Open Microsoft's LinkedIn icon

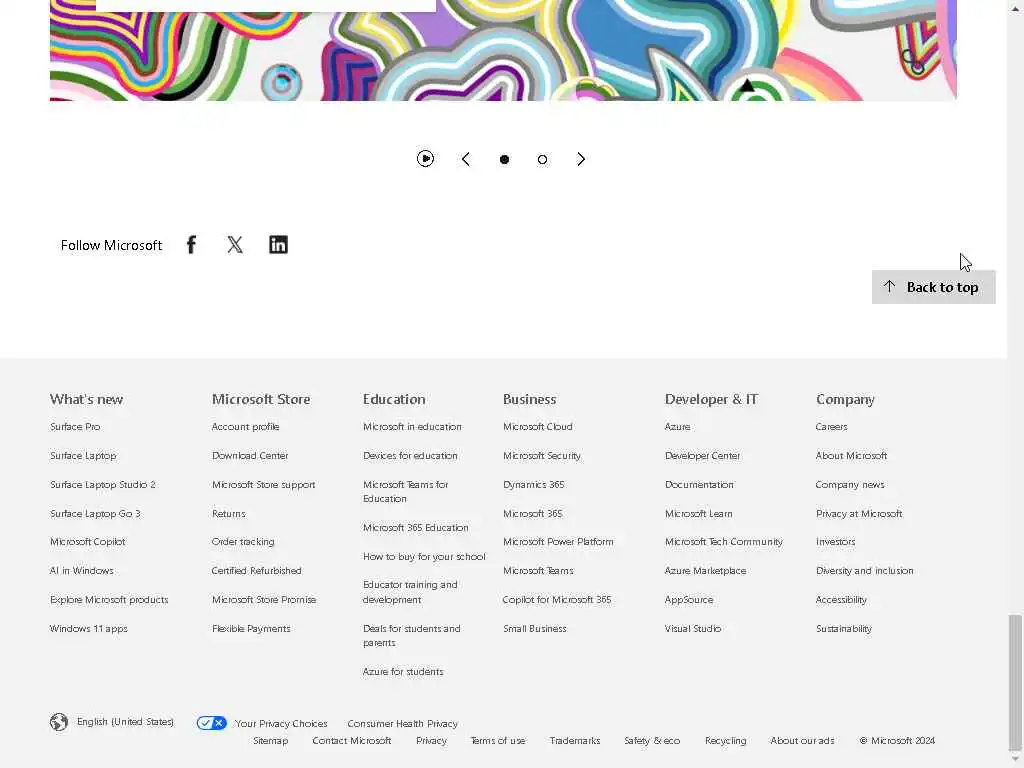pos(278,245)
